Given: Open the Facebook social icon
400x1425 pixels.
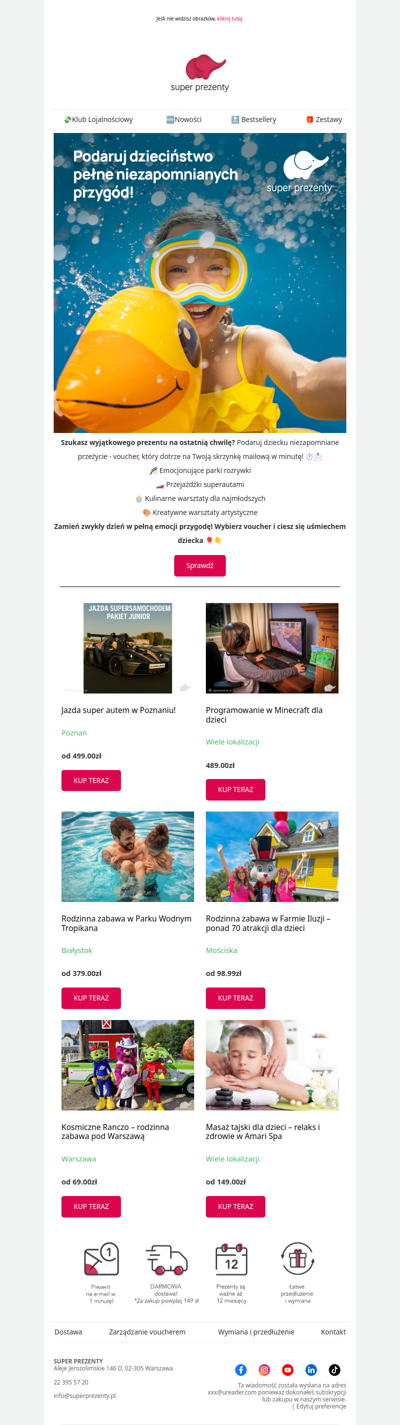Looking at the screenshot, I should click(241, 1370).
